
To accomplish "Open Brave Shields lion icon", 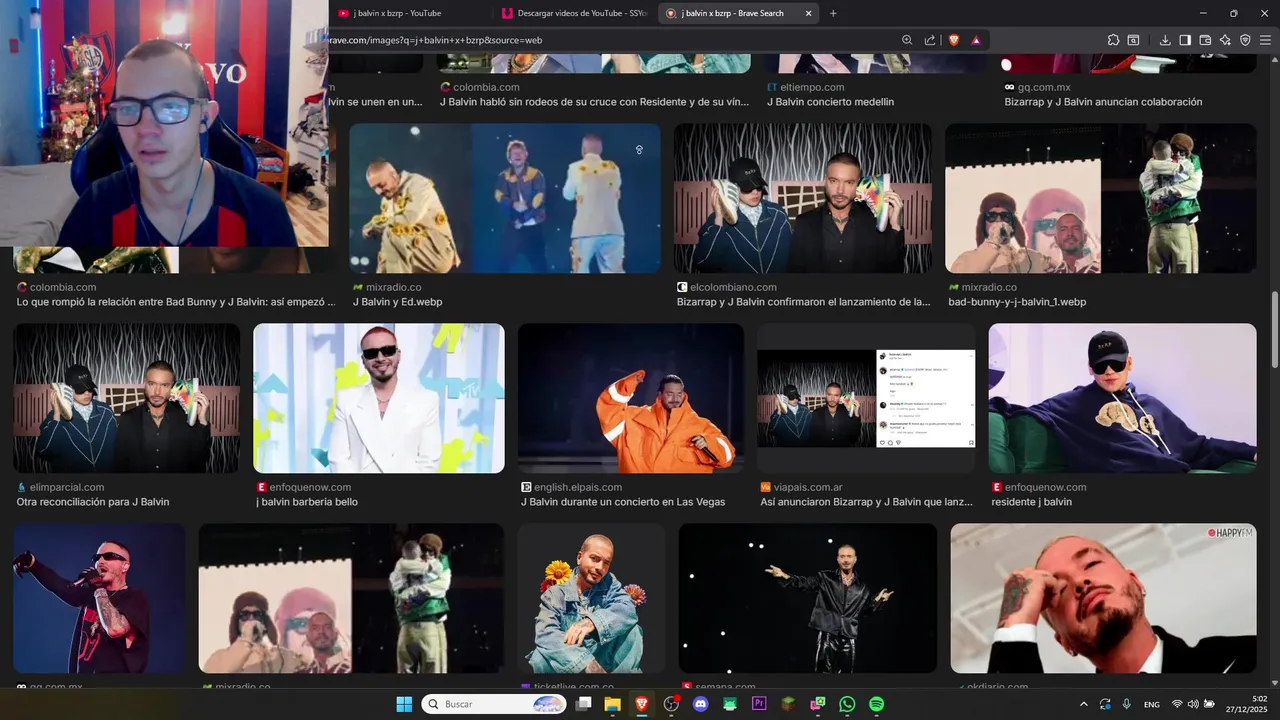I will click(954, 40).
